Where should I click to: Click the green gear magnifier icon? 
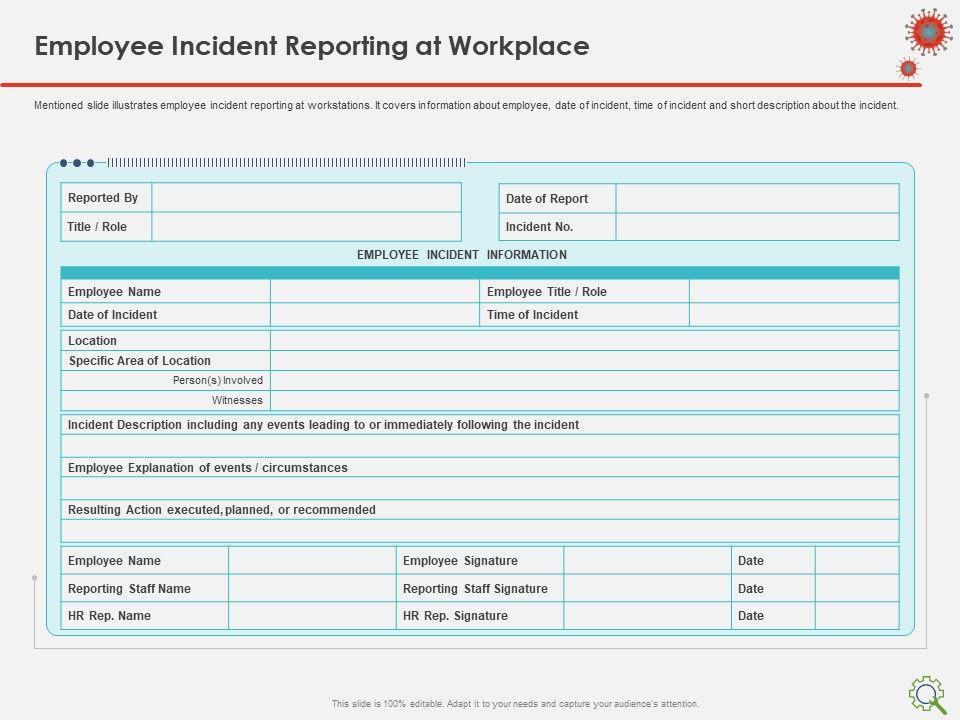tap(927, 693)
